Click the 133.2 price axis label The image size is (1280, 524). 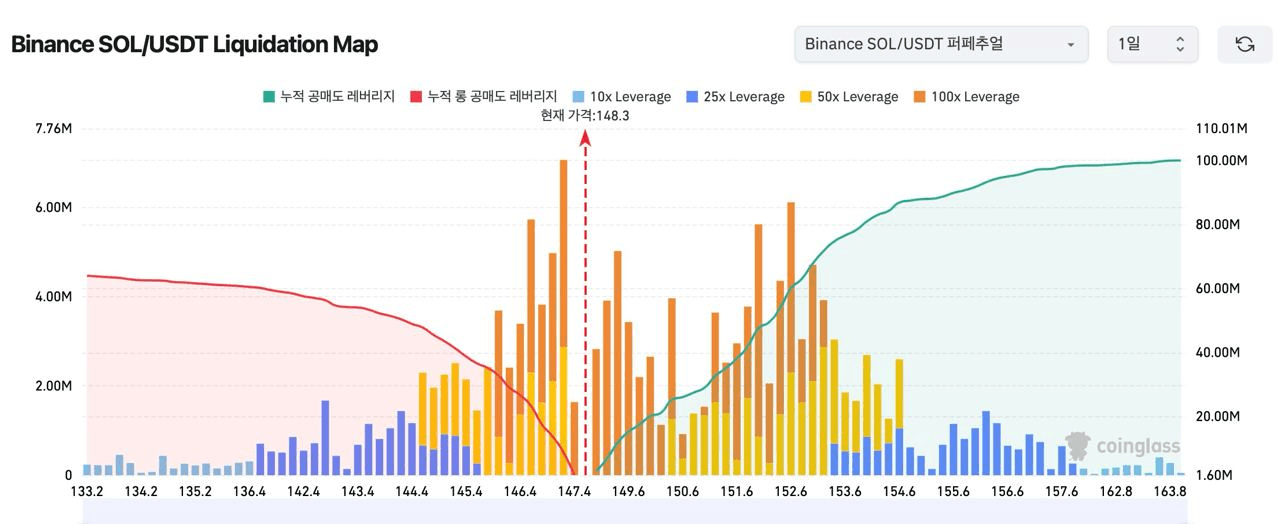pyautogui.click(x=87, y=491)
